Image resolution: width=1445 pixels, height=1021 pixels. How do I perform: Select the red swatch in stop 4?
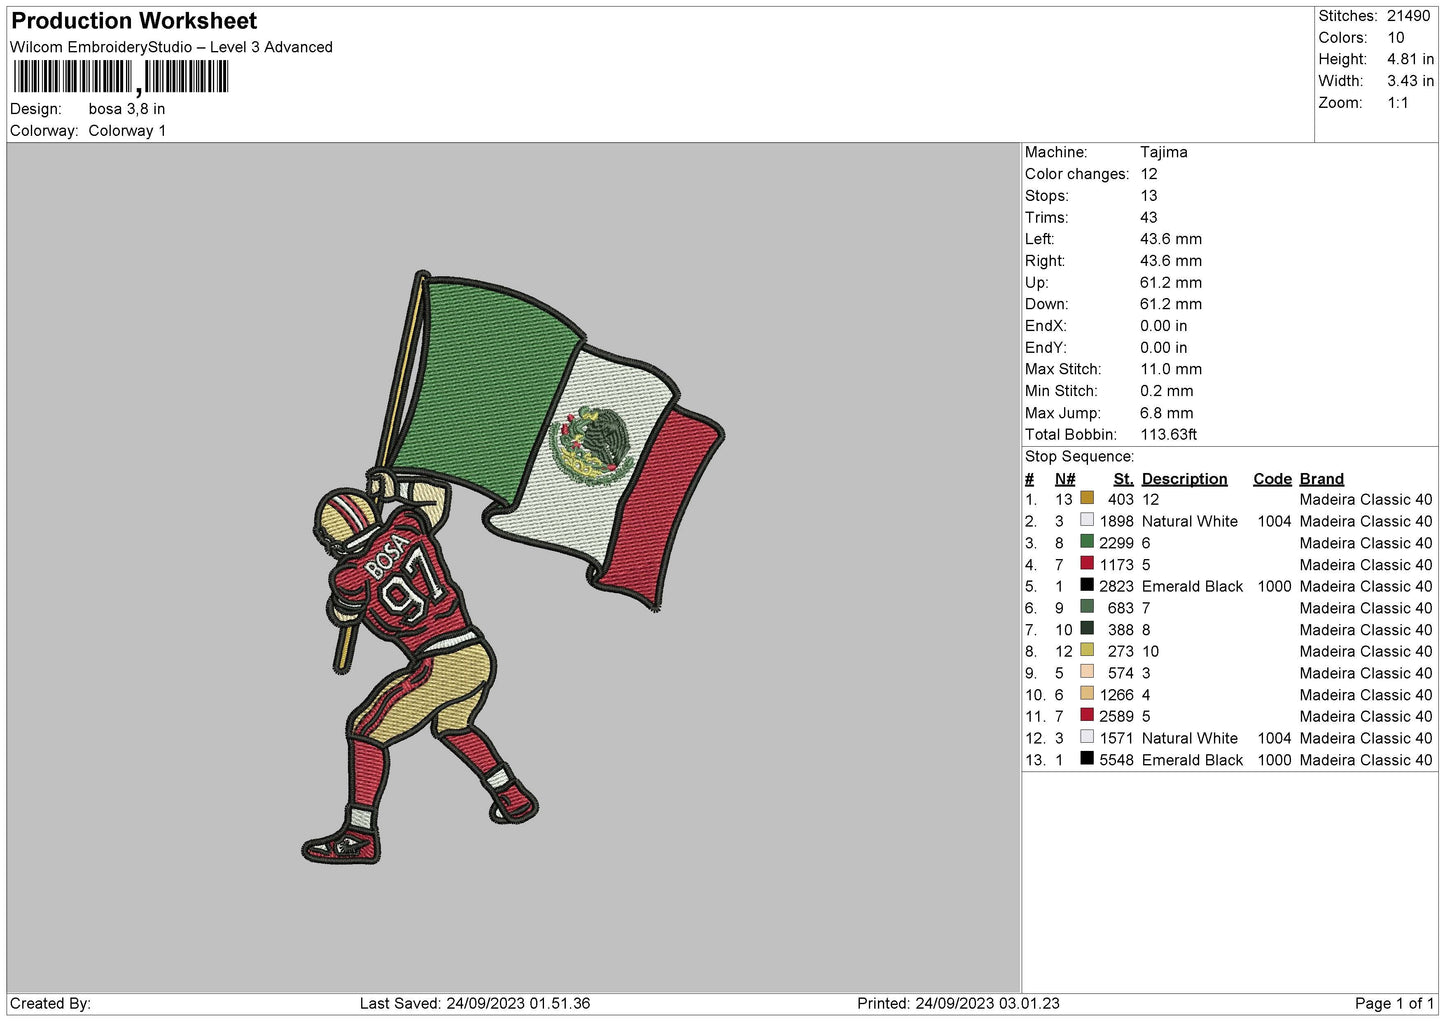1087,564
